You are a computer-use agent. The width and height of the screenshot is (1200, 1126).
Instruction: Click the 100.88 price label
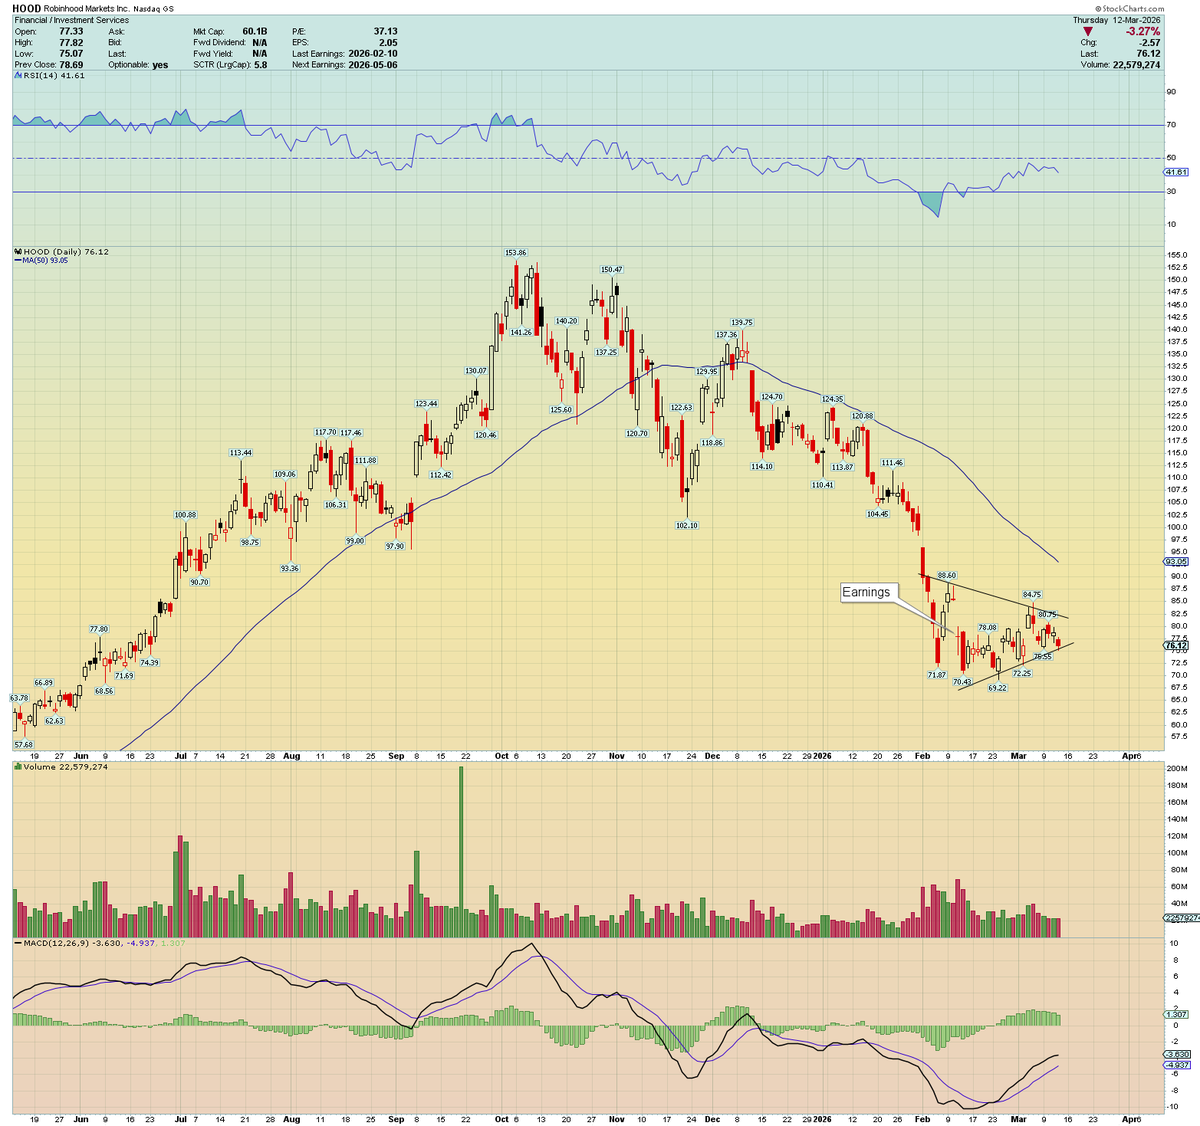[185, 515]
